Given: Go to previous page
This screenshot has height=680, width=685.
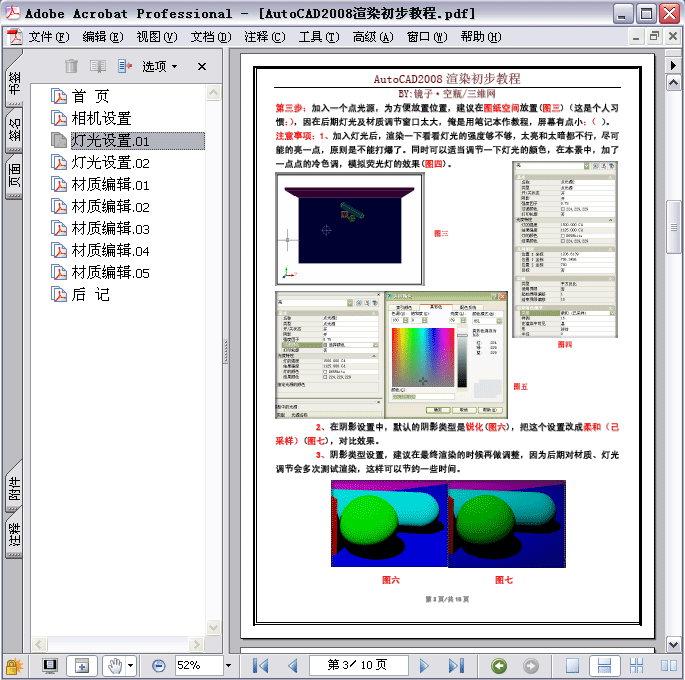Looking at the screenshot, I should [x=293, y=666].
